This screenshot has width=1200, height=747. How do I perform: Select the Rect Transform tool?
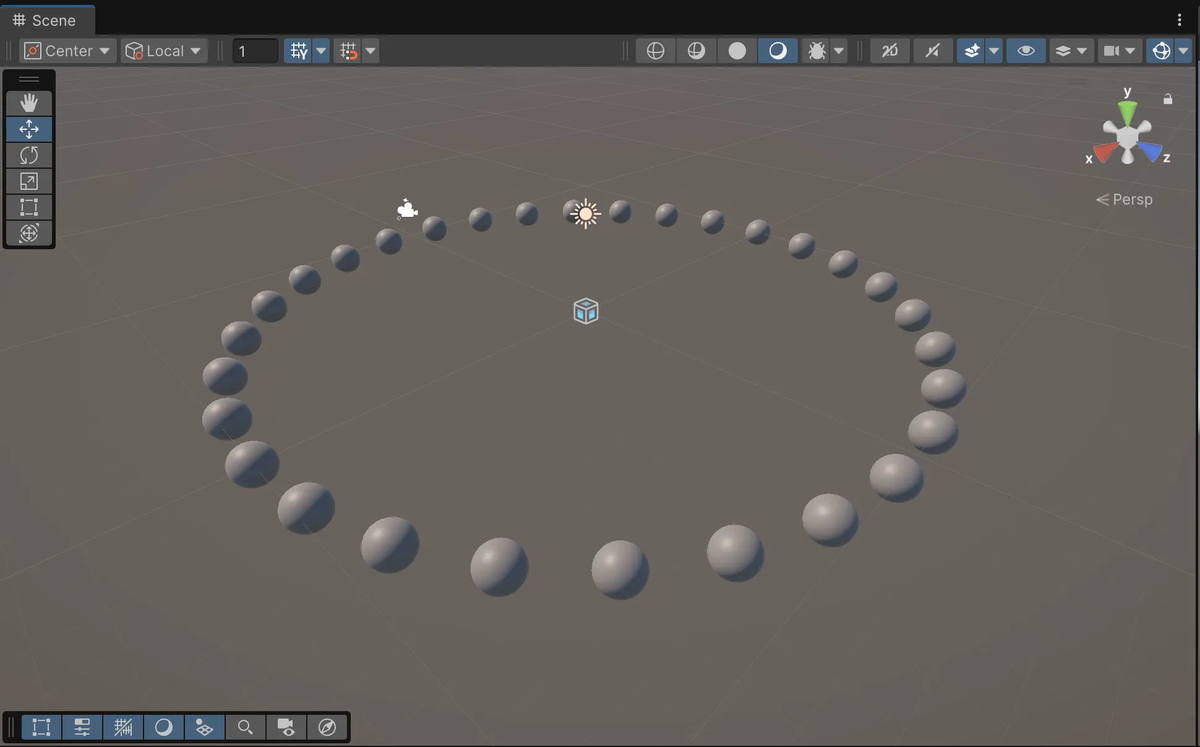[x=29, y=207]
